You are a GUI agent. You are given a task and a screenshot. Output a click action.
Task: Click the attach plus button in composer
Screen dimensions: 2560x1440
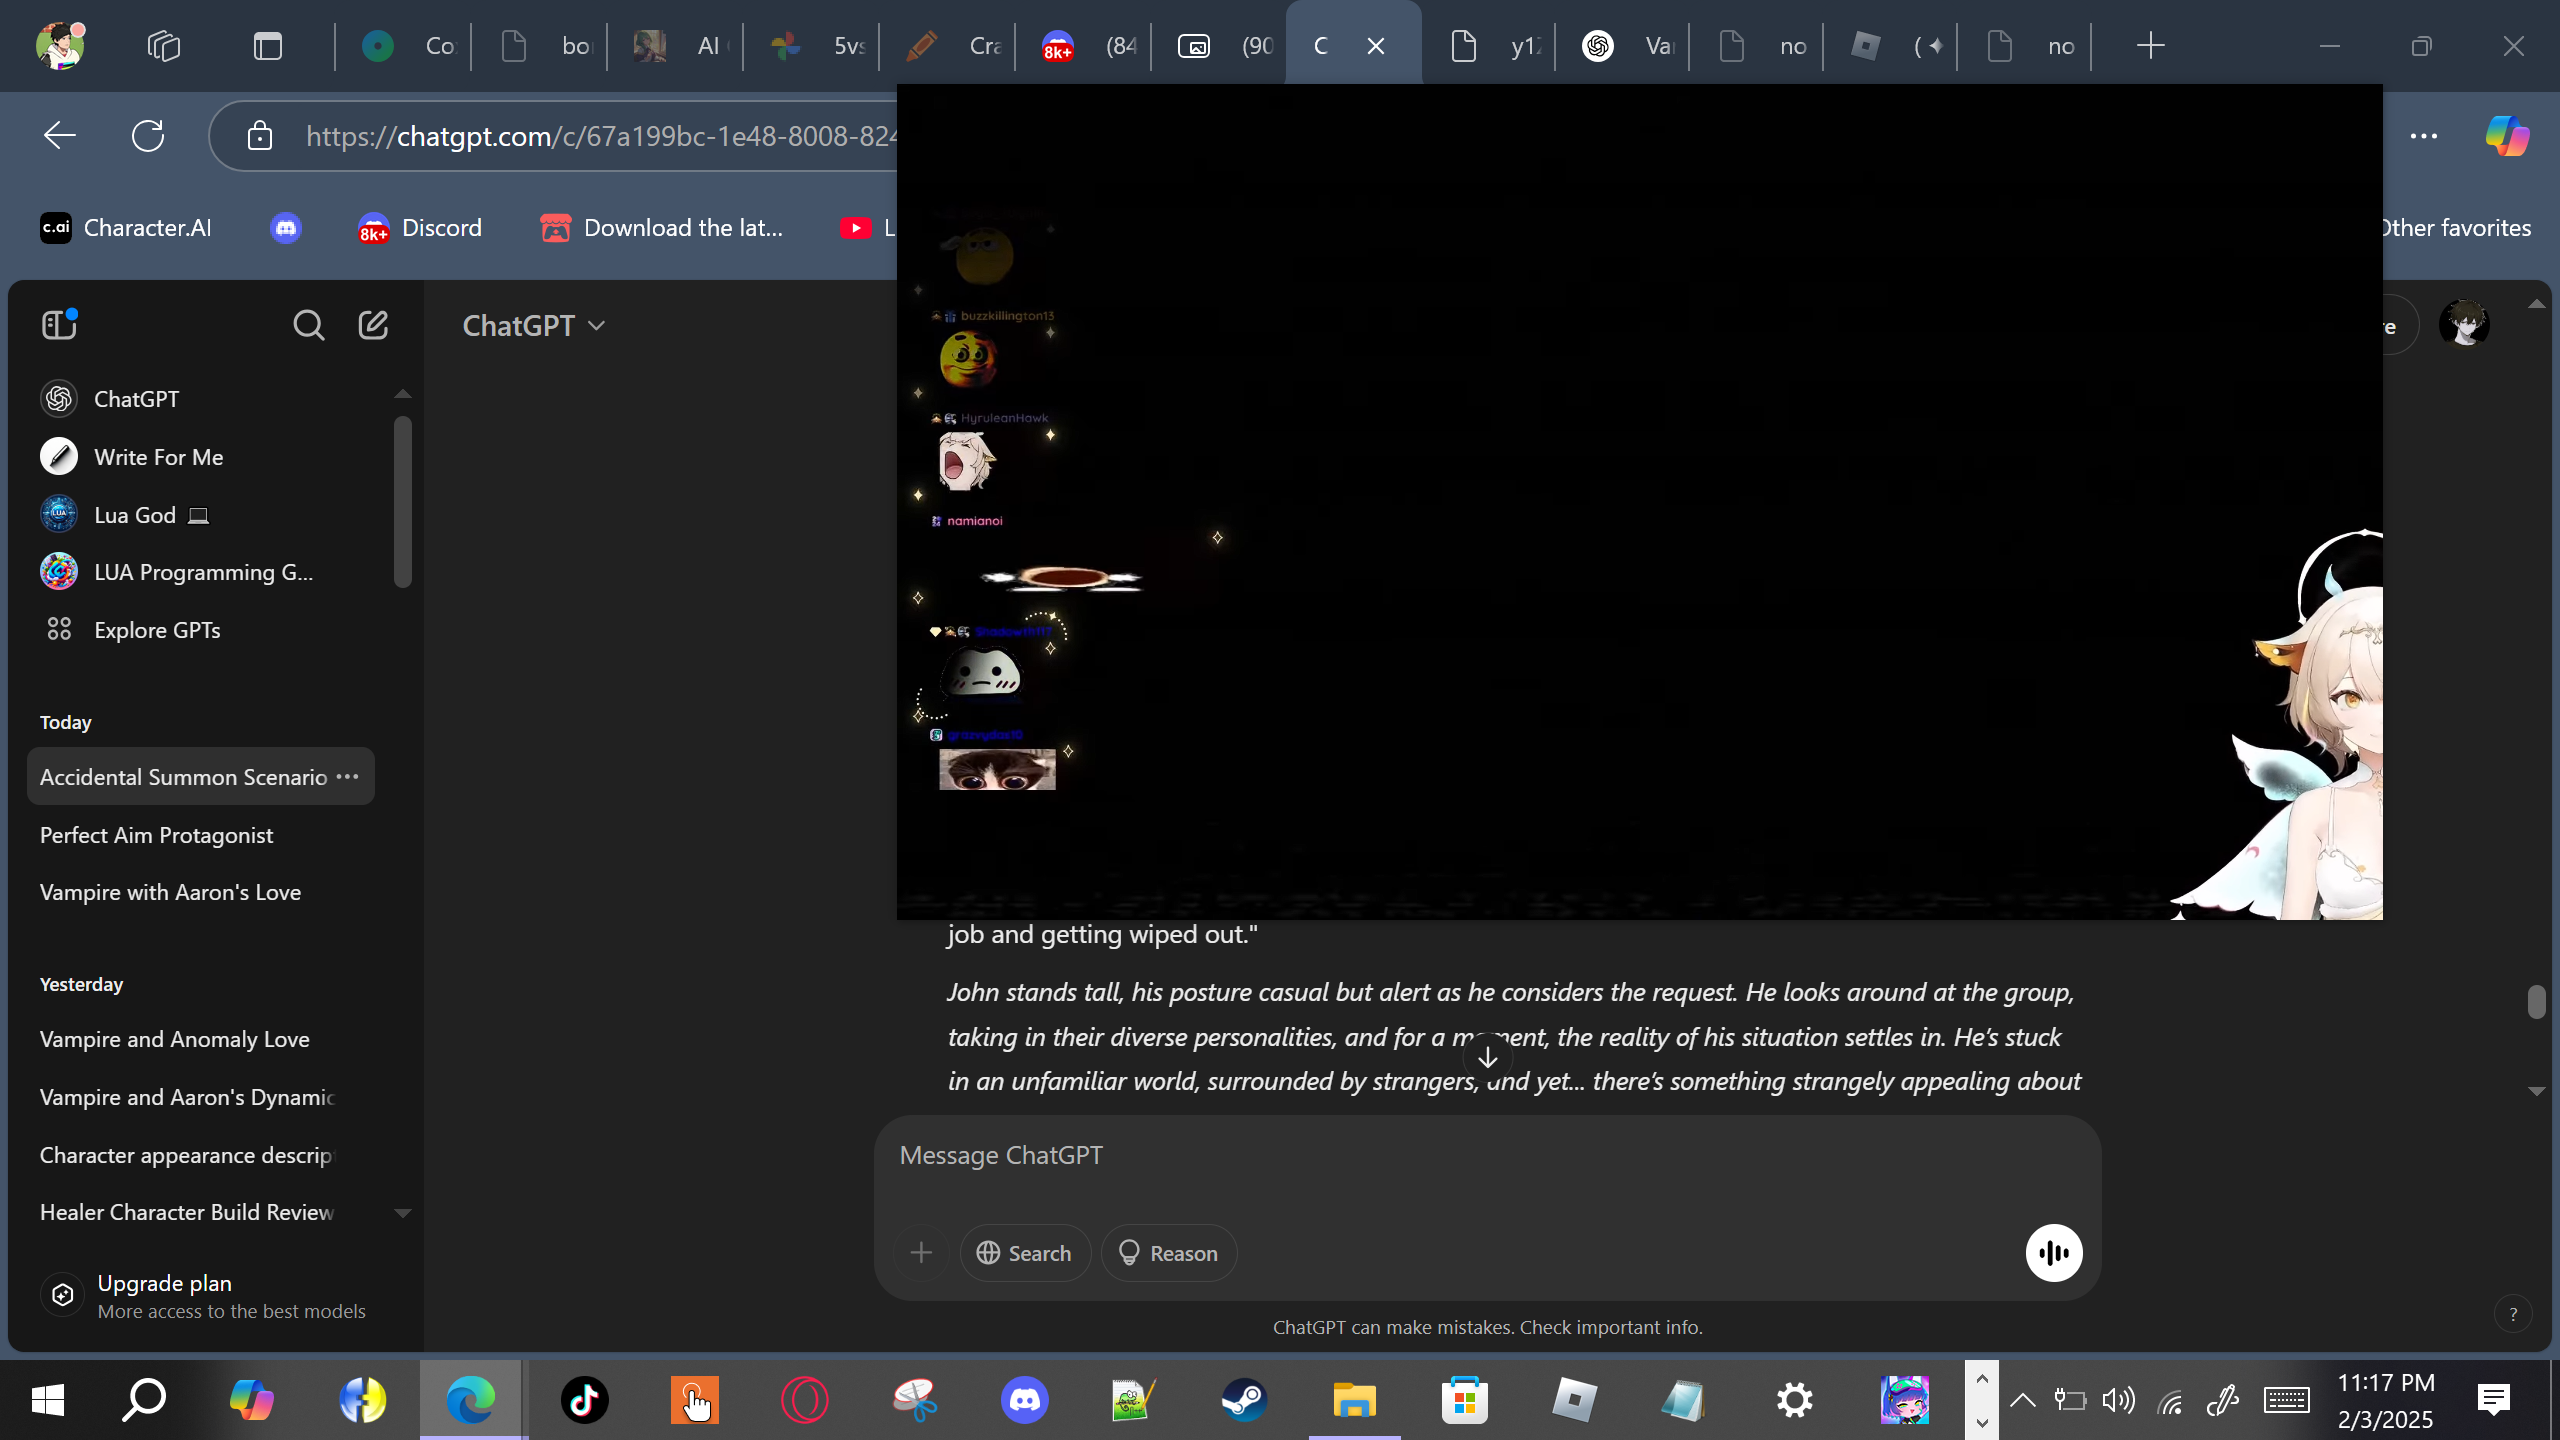point(921,1253)
